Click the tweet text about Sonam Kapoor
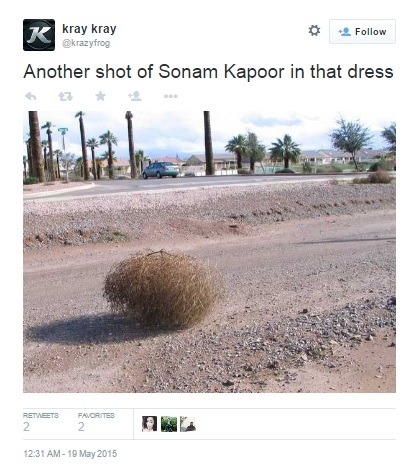 tap(208, 72)
